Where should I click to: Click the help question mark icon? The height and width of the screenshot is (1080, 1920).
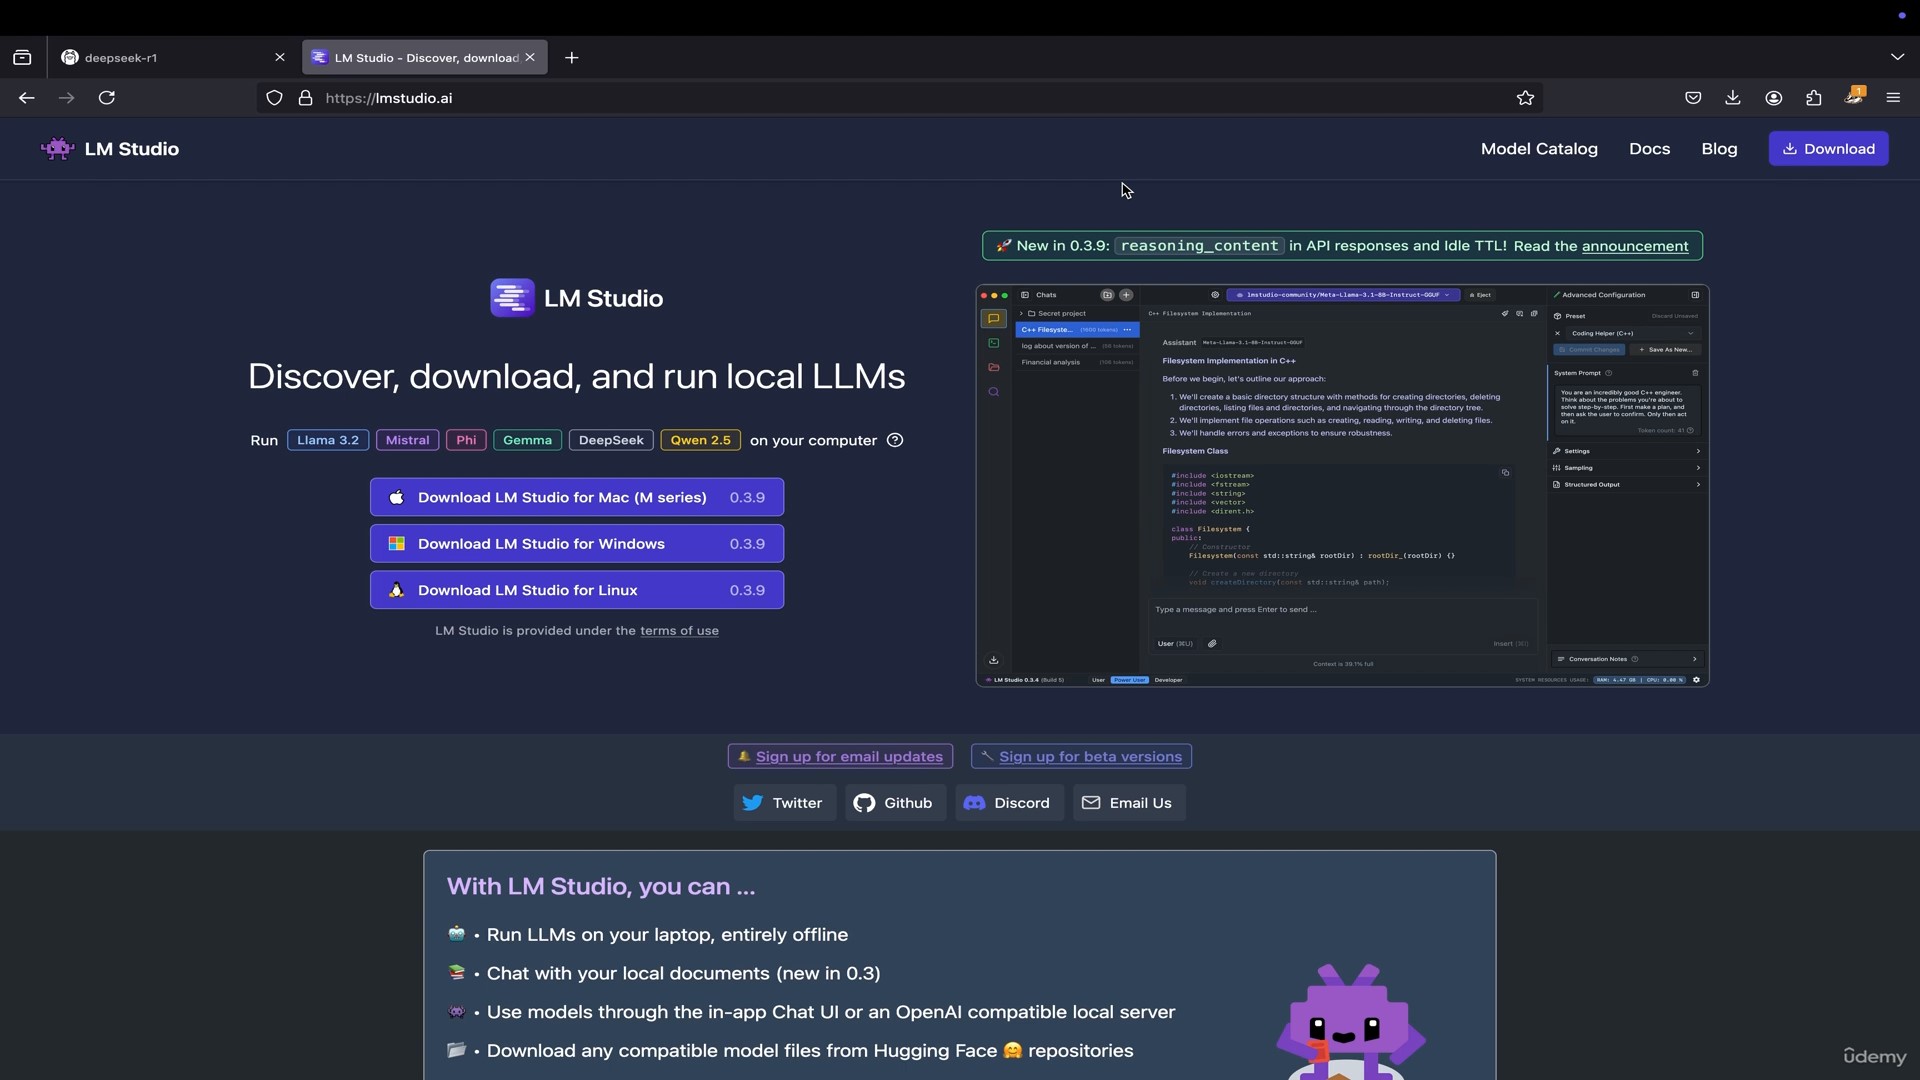tap(895, 440)
